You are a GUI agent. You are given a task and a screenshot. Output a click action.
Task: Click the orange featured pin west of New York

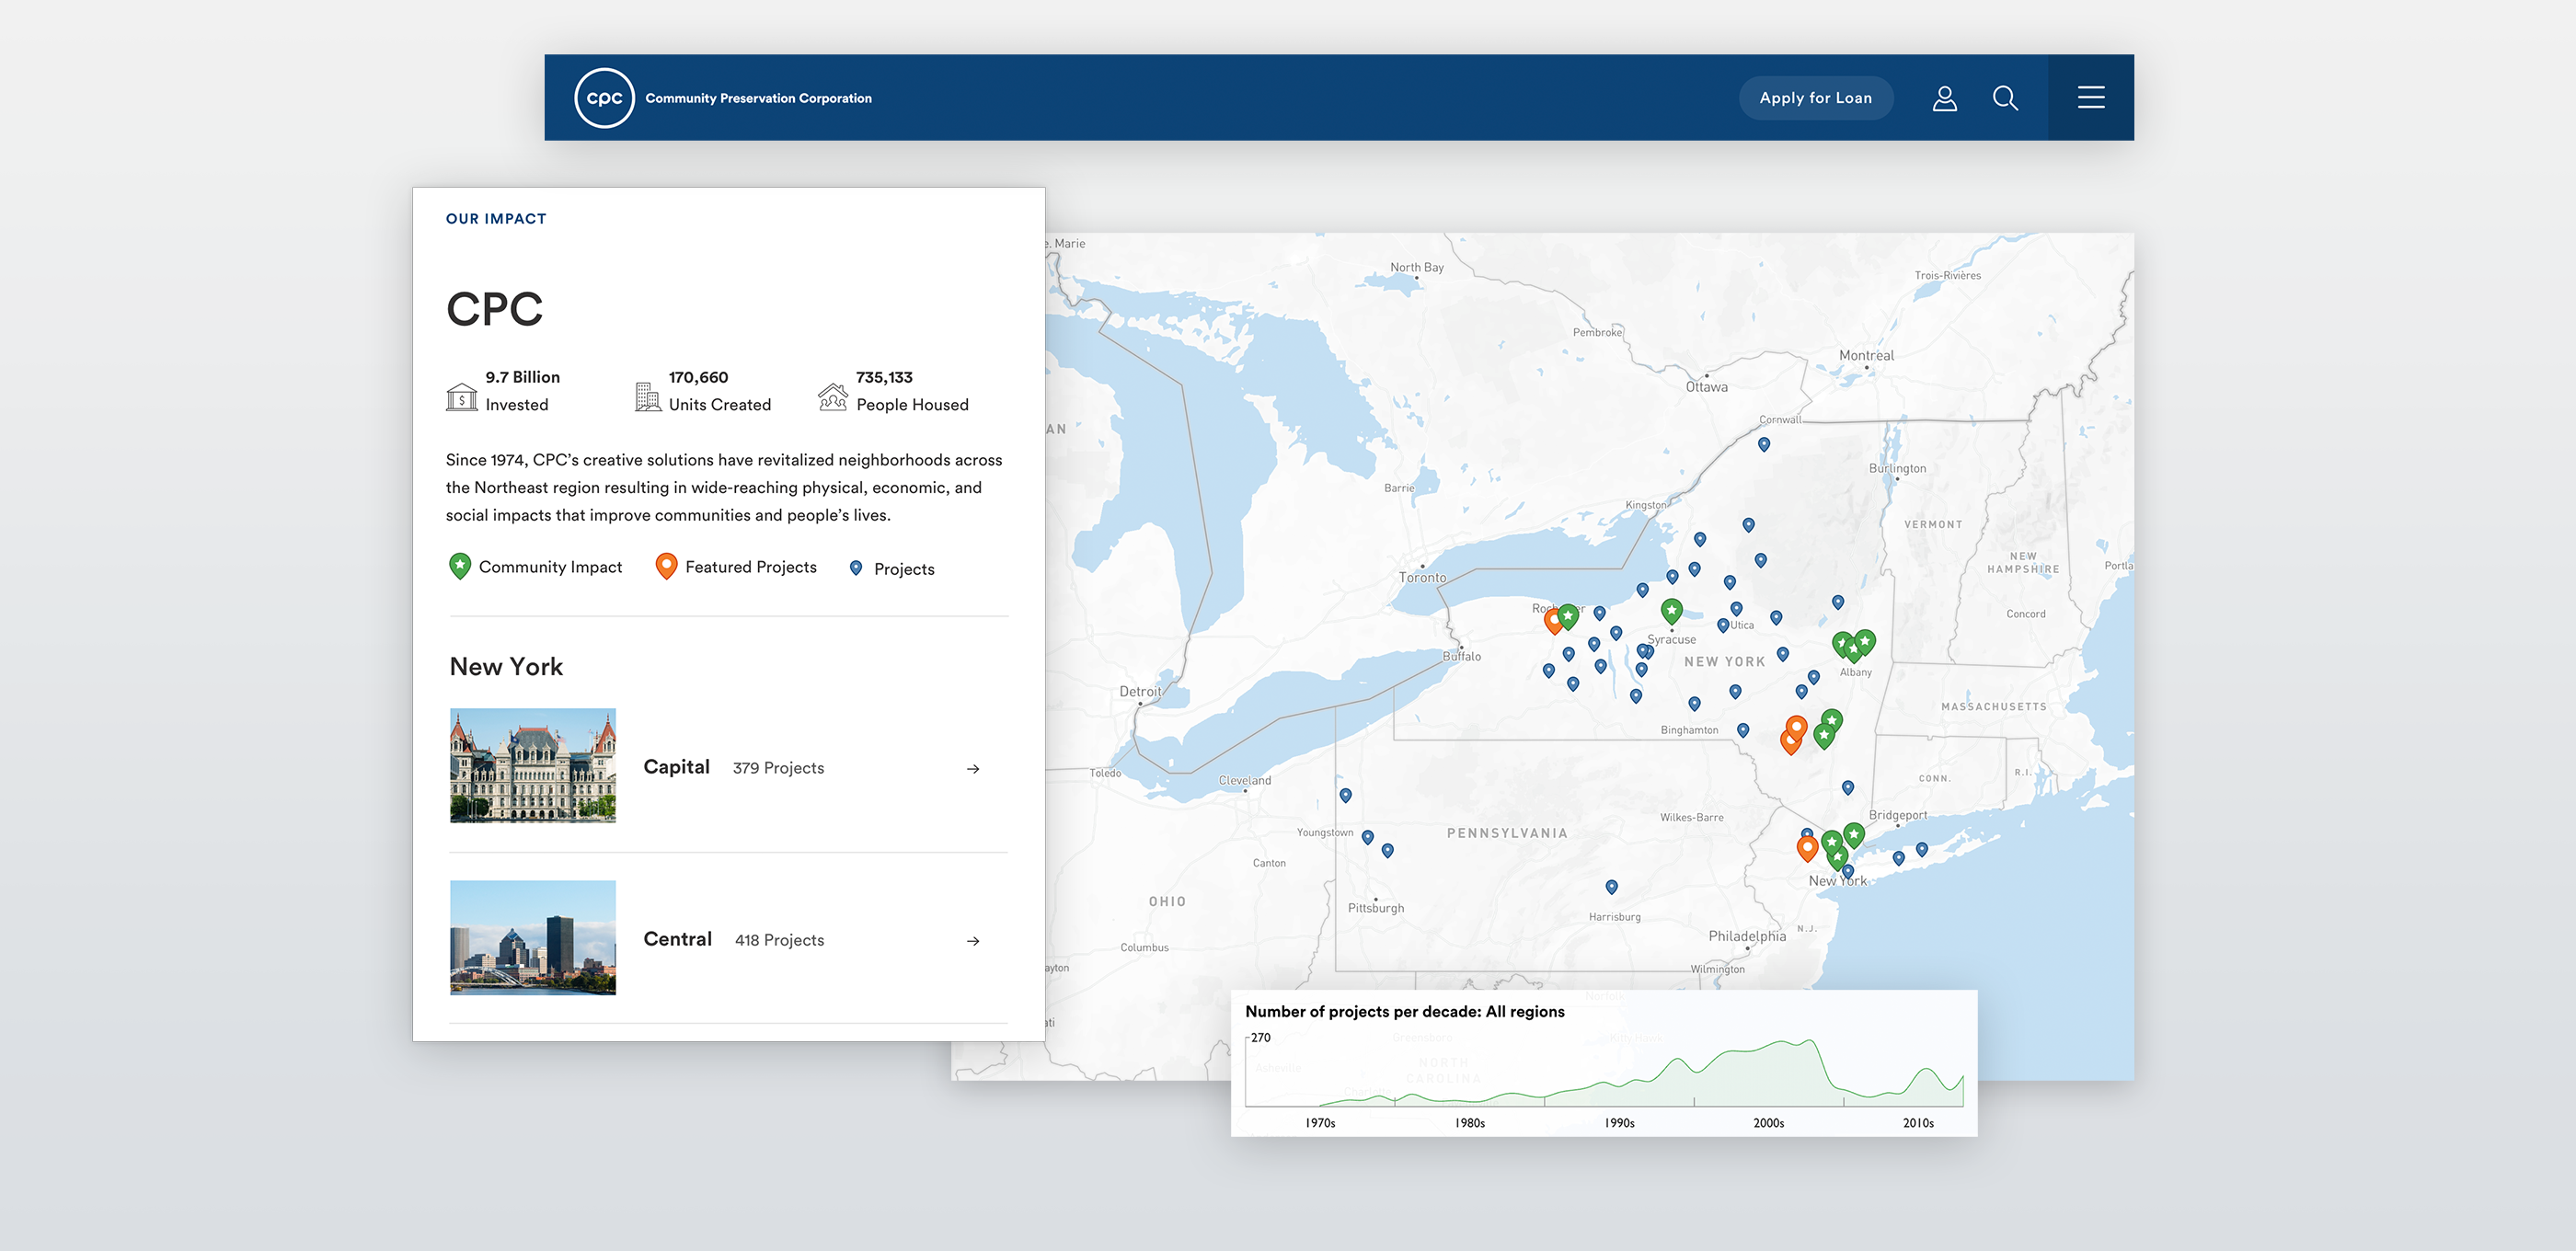pyautogui.click(x=1807, y=849)
